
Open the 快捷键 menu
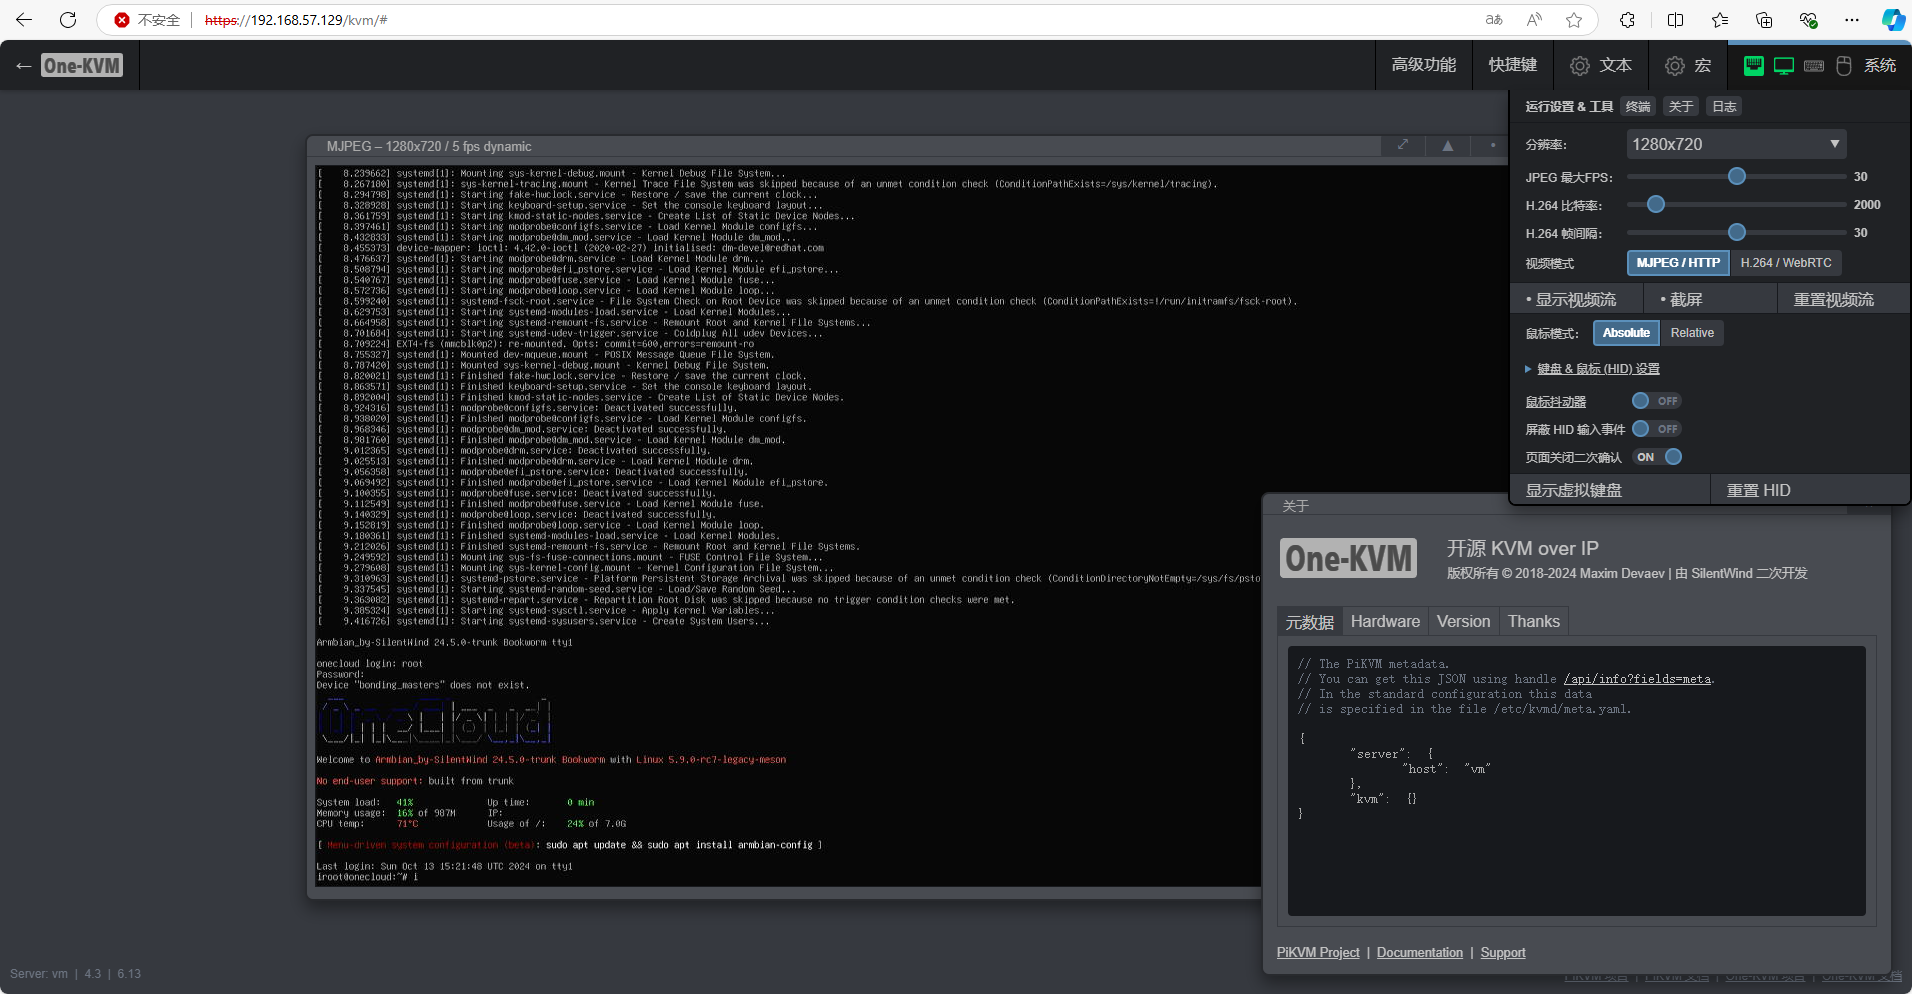pyautogui.click(x=1512, y=66)
